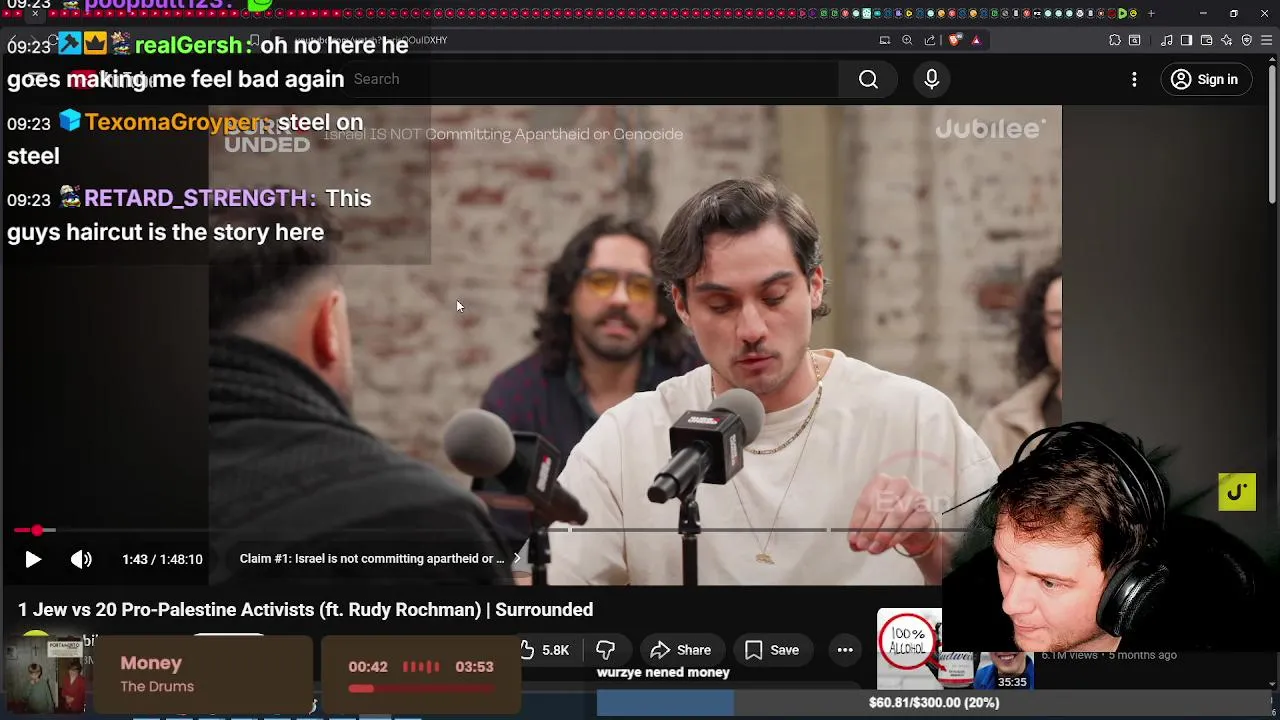This screenshot has width=1280, height=720.
Task: Dislike the video
Action: click(x=605, y=650)
